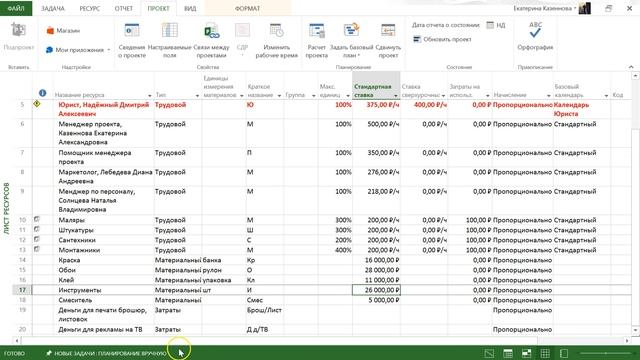This screenshot has height=360, width=640.
Task: Open Макс. единиц filter dropdown
Action: point(348,96)
